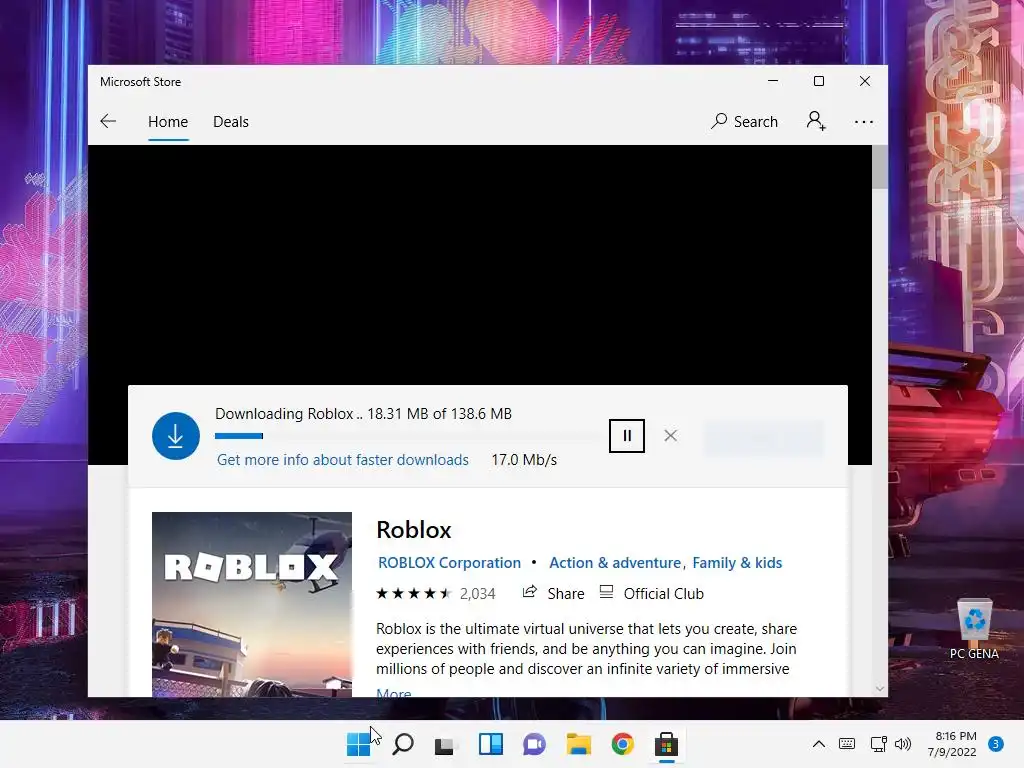
Task: Open notifications badge showing 3
Action: (996, 744)
